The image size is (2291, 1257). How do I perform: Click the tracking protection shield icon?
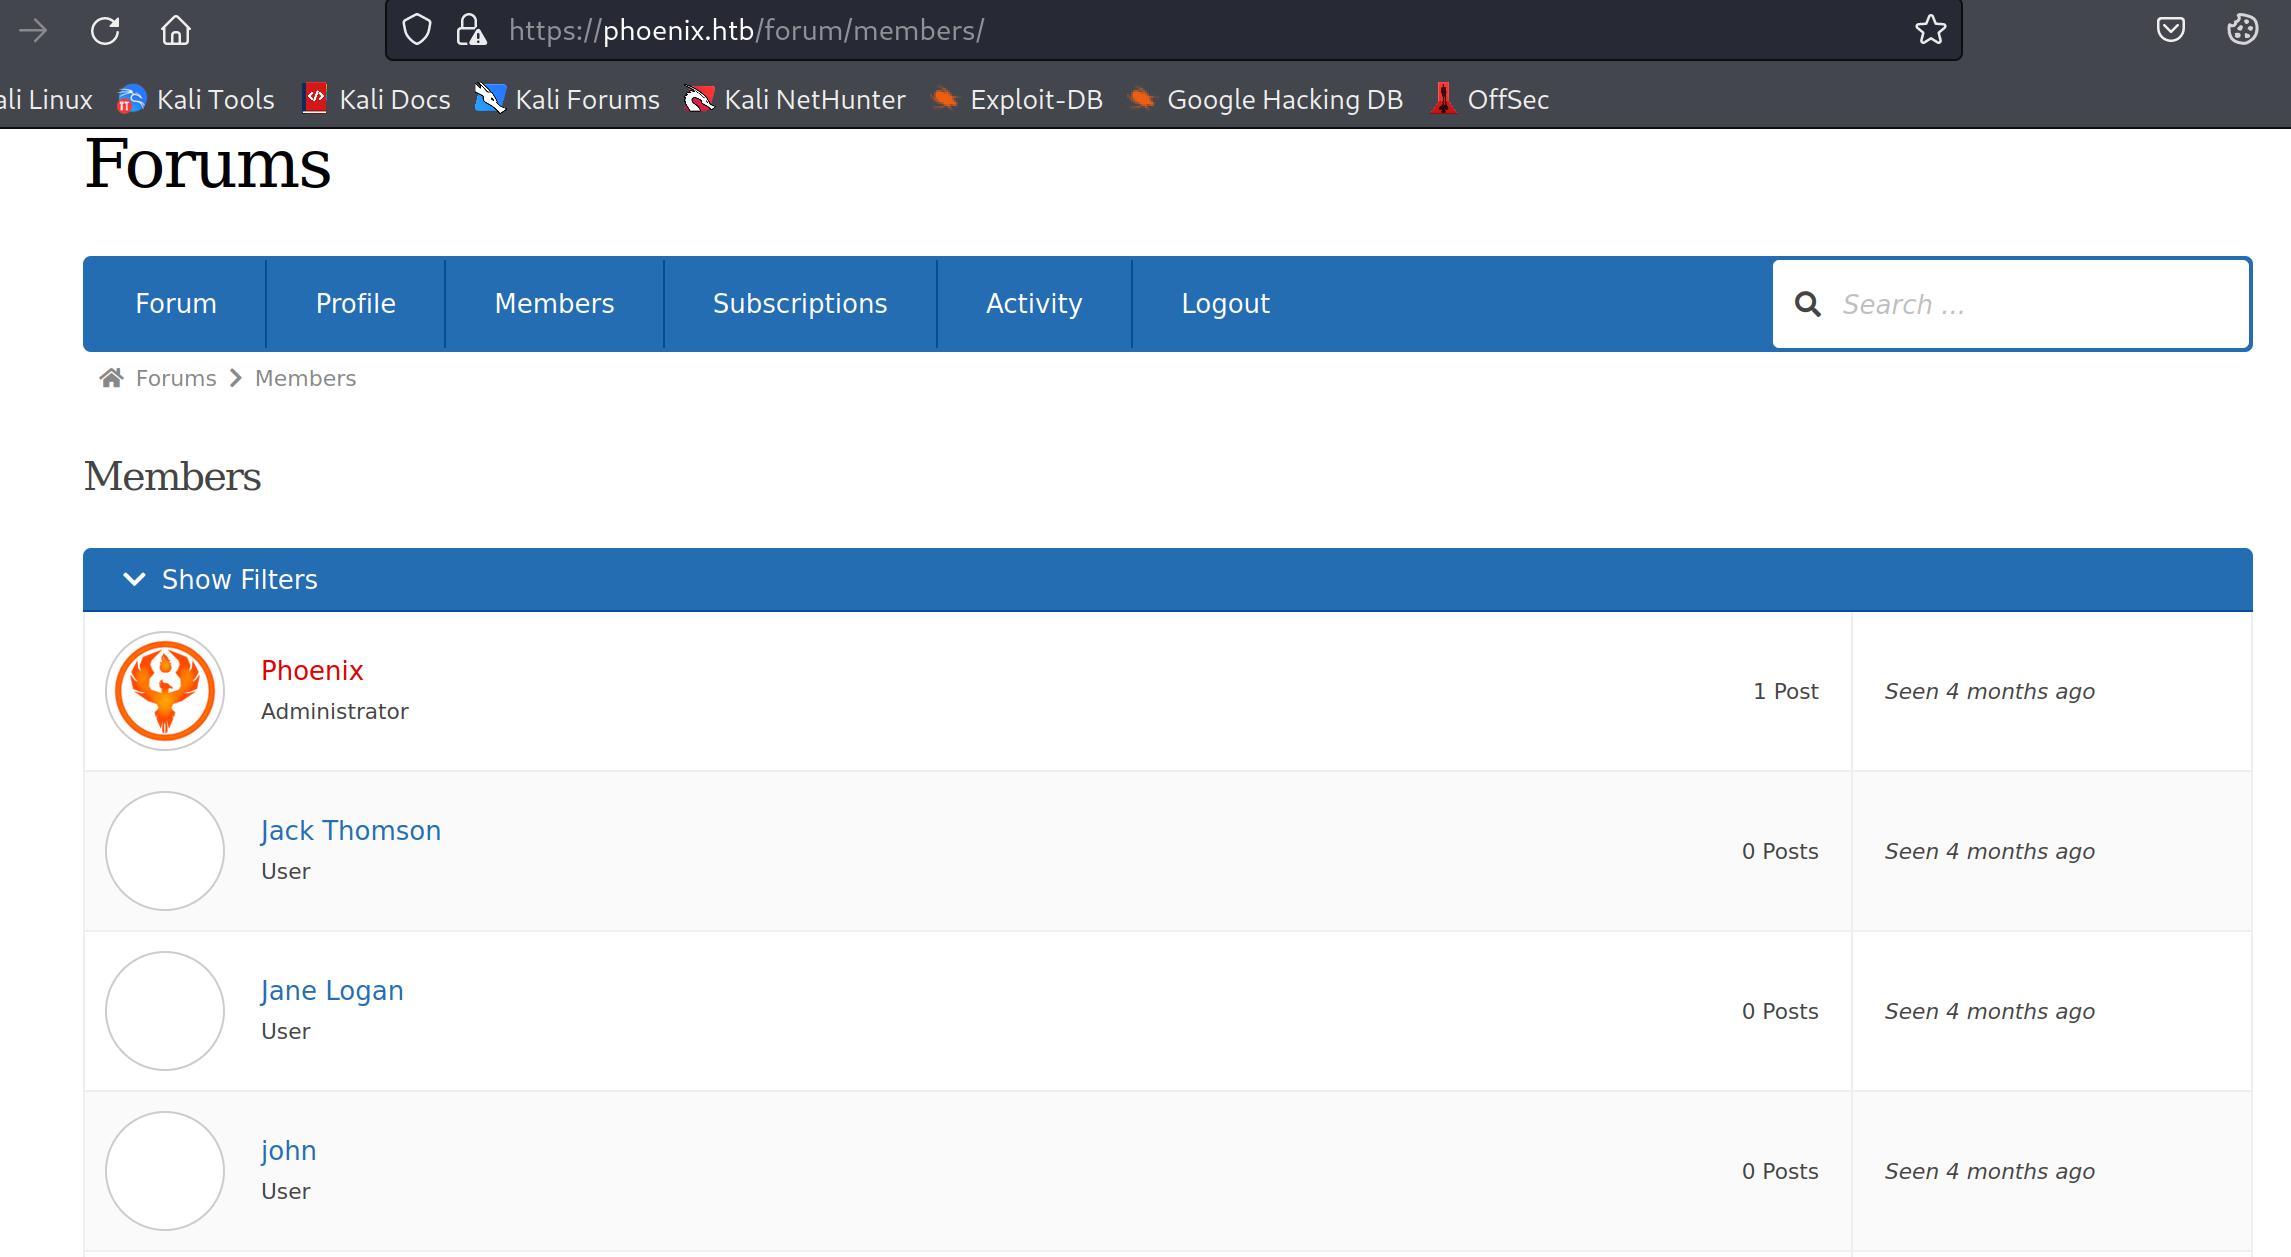tap(417, 30)
